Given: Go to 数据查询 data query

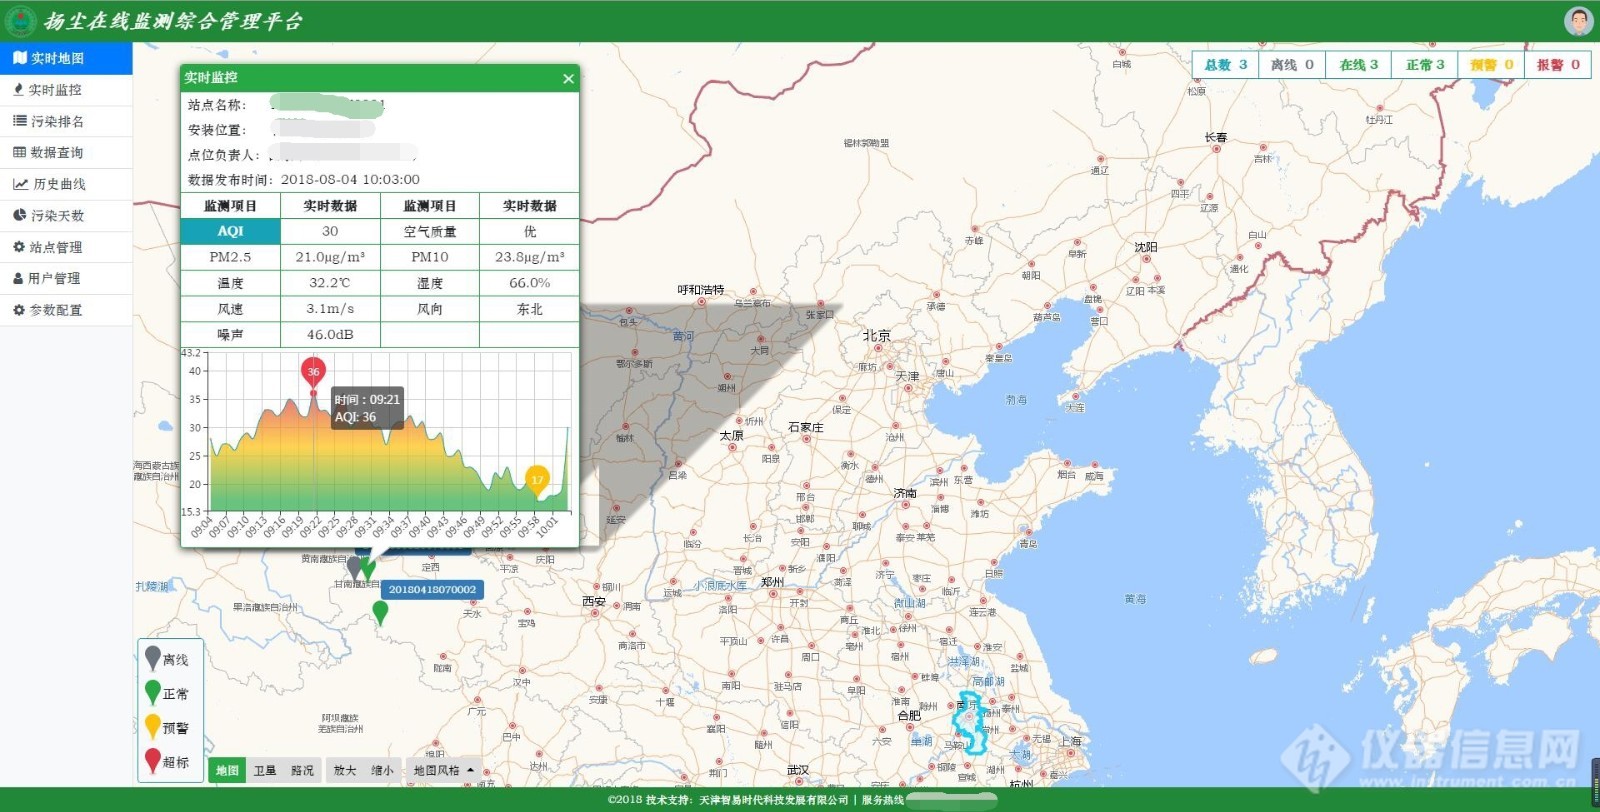Looking at the screenshot, I should coord(66,153).
